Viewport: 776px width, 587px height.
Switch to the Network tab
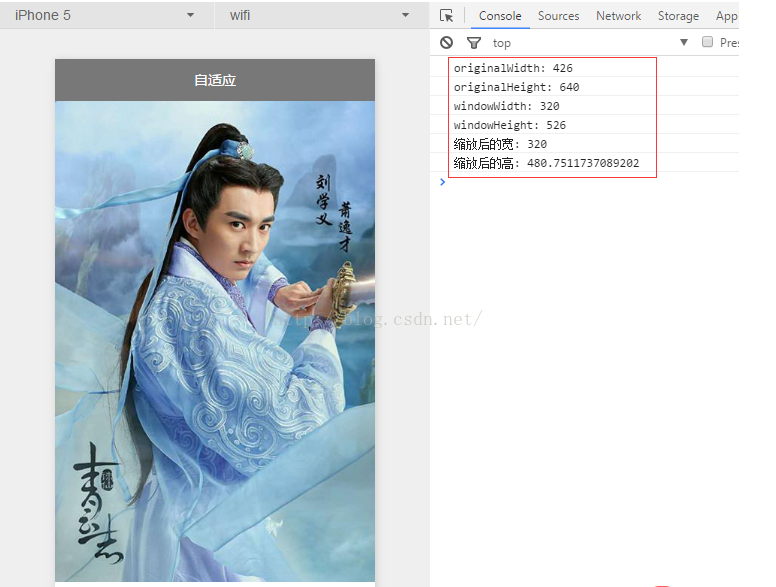618,16
